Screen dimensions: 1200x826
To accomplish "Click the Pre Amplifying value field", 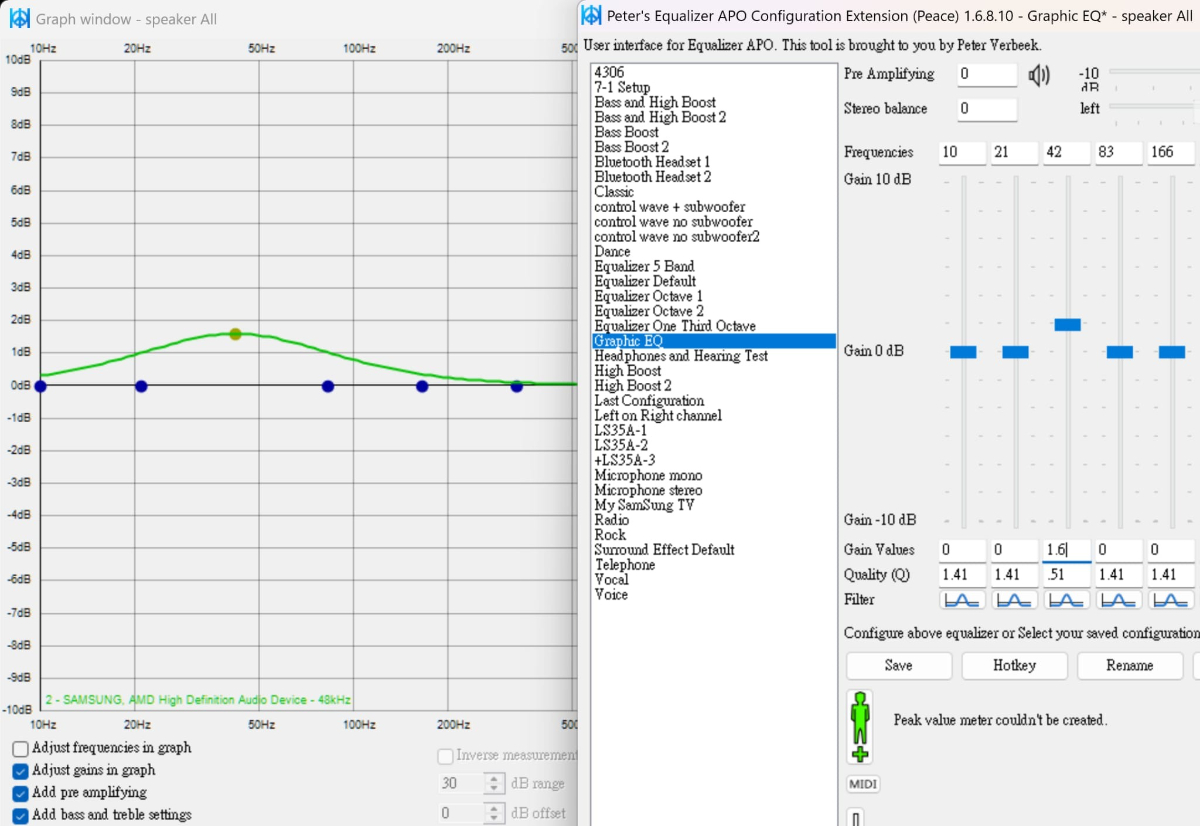I will [x=987, y=75].
